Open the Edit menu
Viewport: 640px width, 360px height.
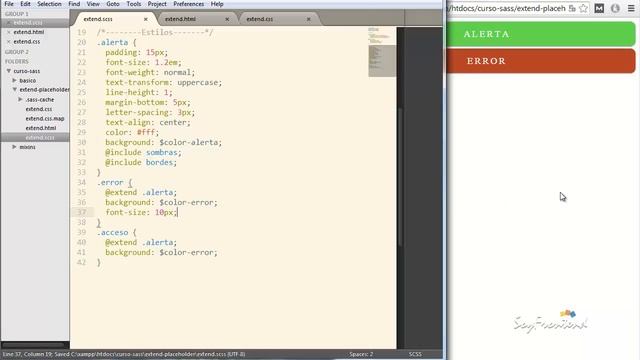pyautogui.click(x=25, y=4)
